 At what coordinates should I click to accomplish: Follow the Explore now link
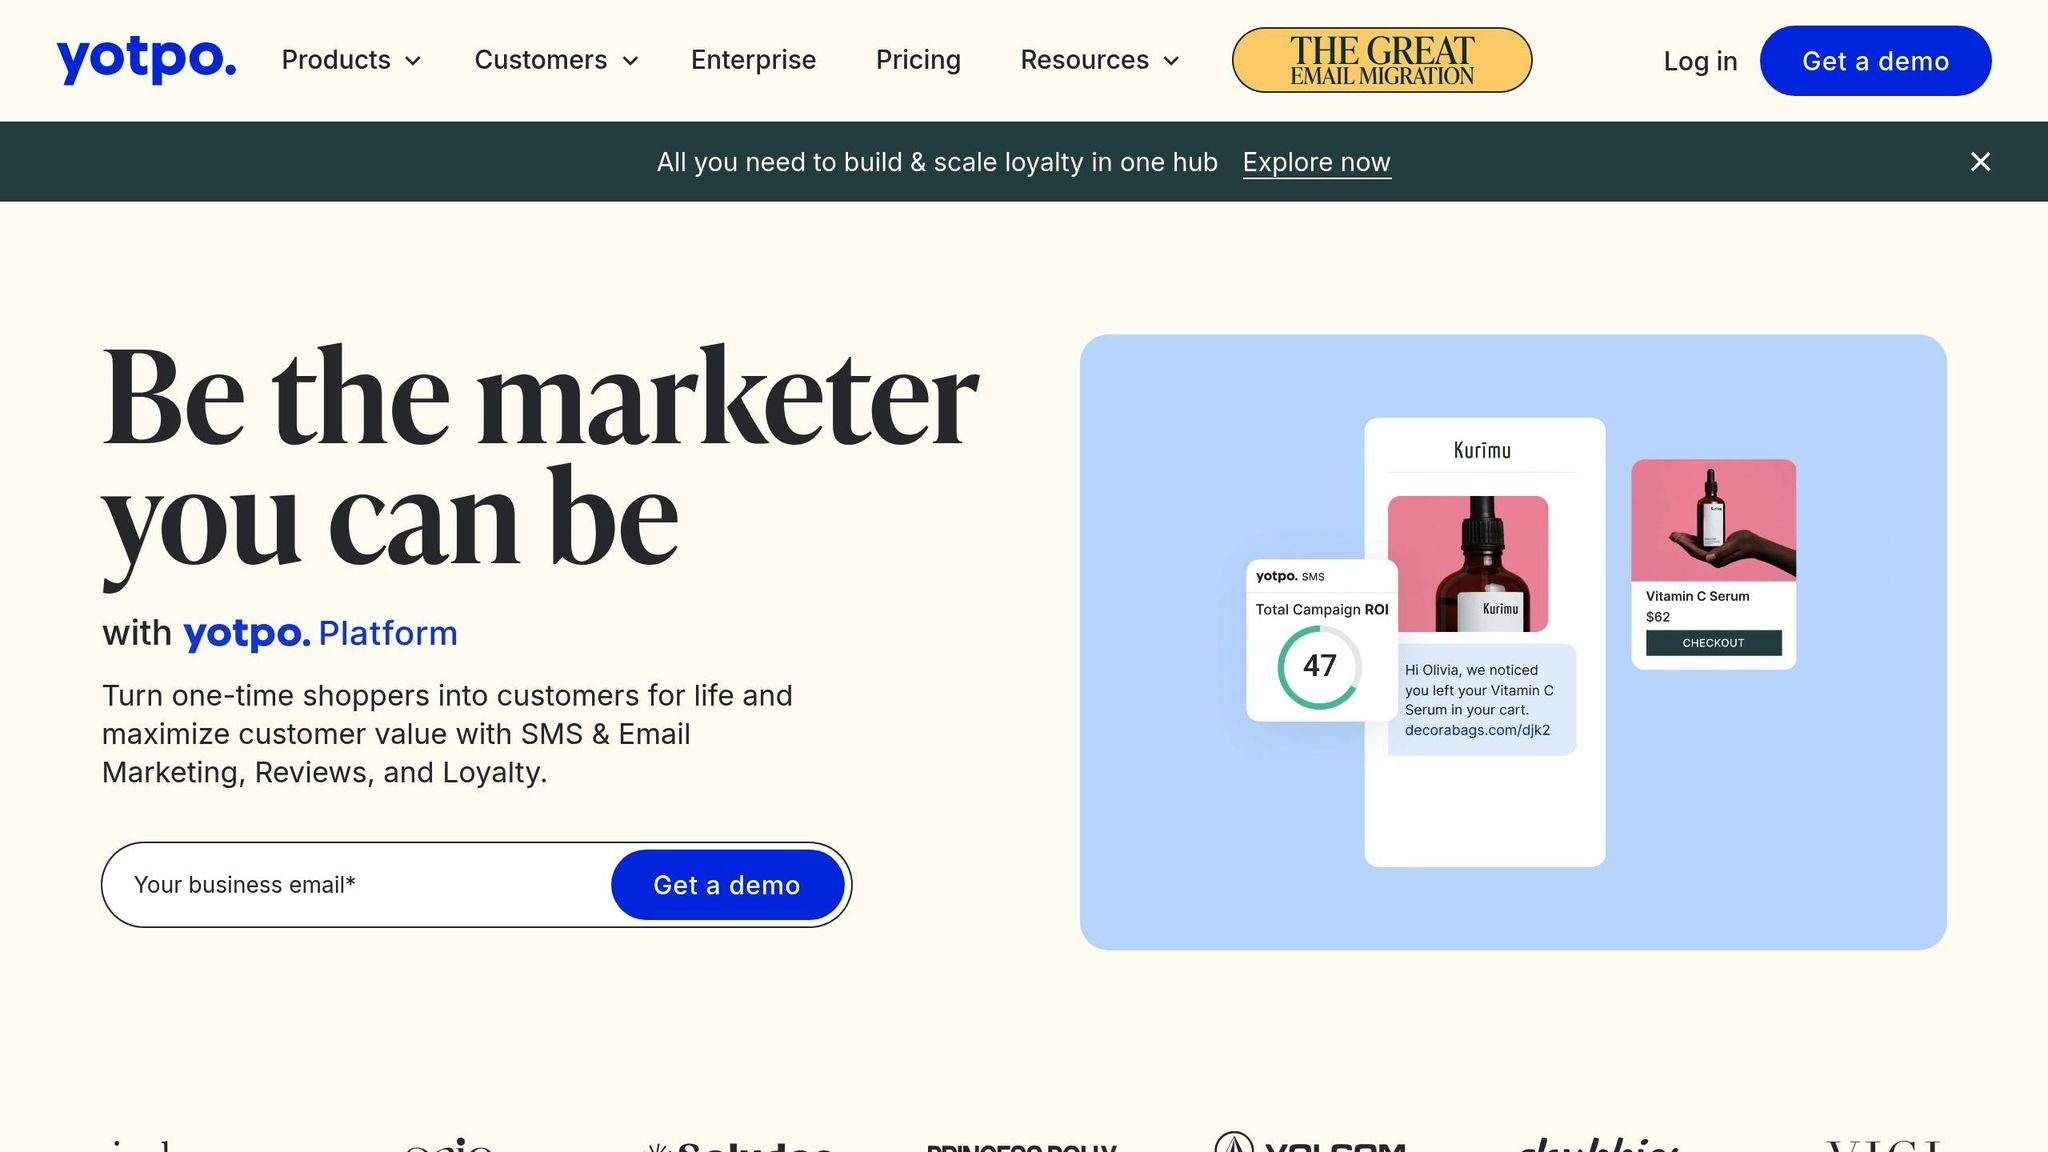coord(1316,162)
